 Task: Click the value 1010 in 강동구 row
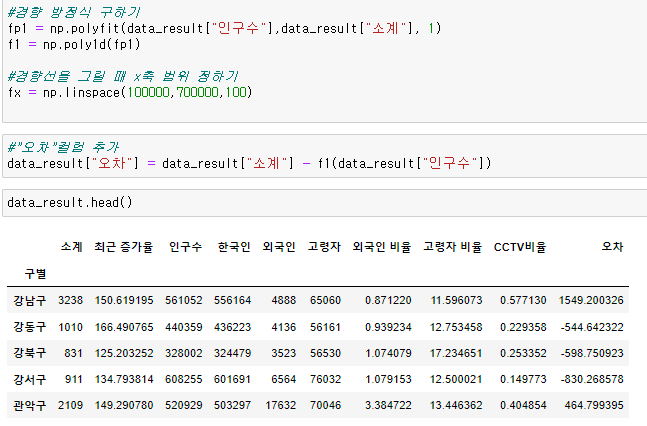[71, 327]
